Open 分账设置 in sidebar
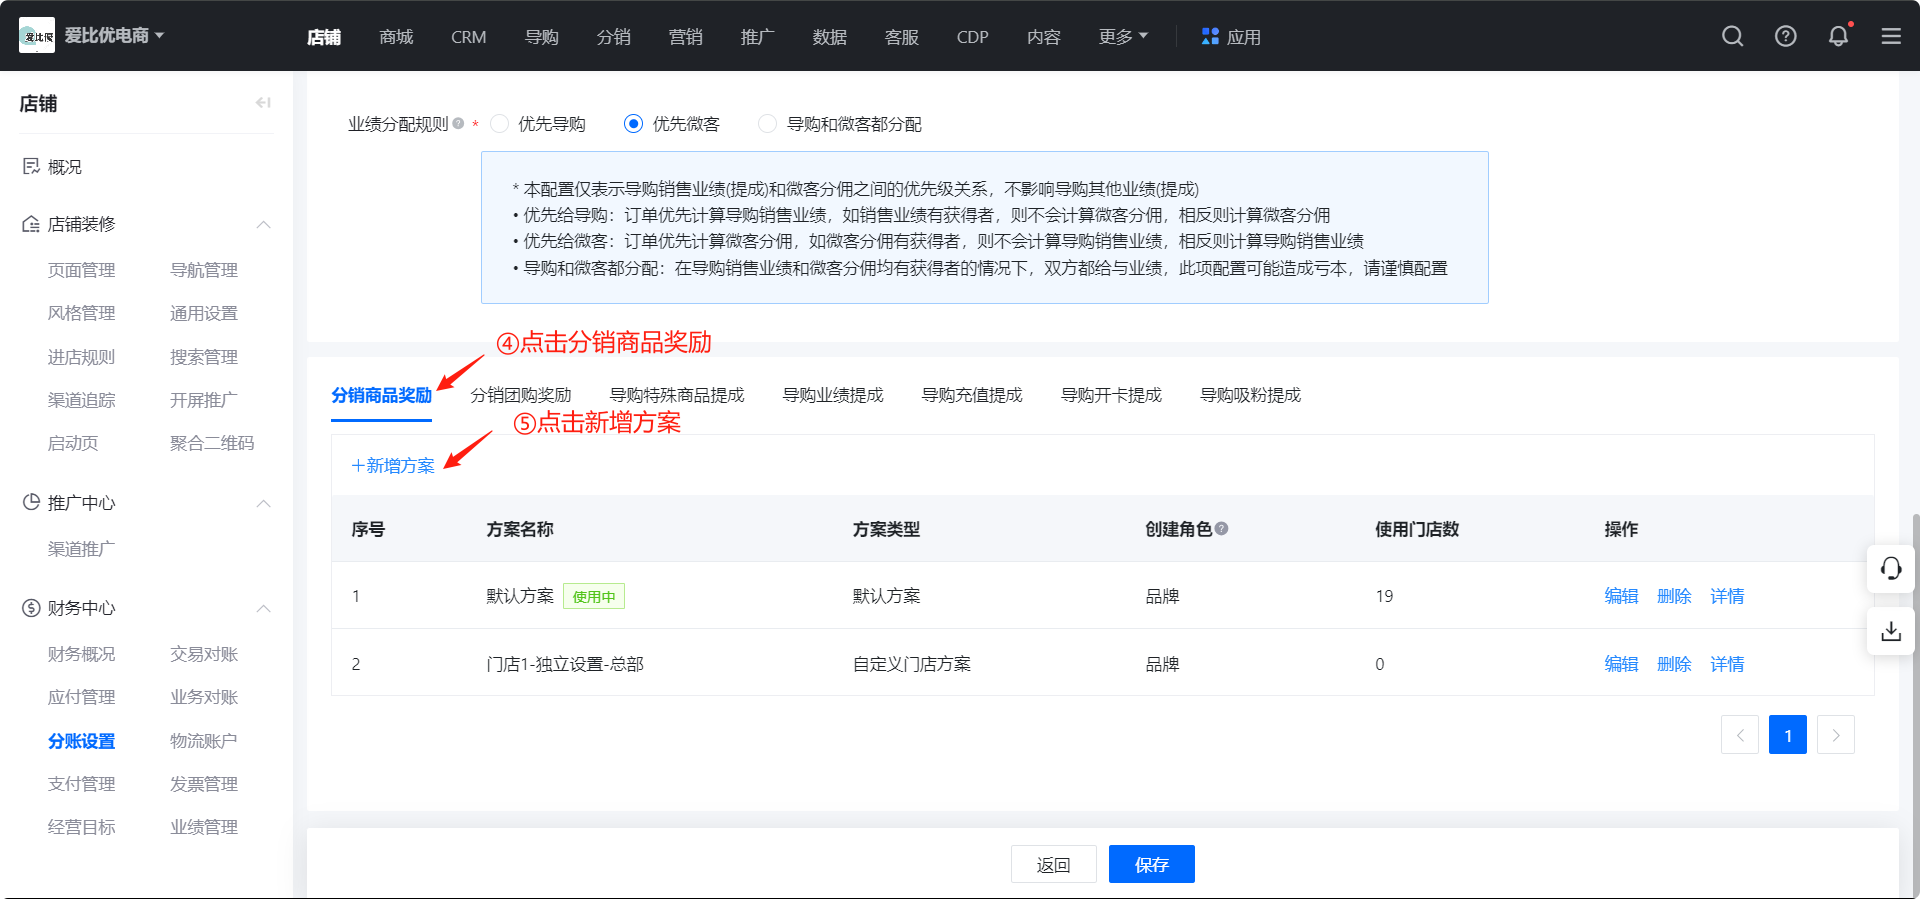The image size is (1920, 899). [81, 741]
